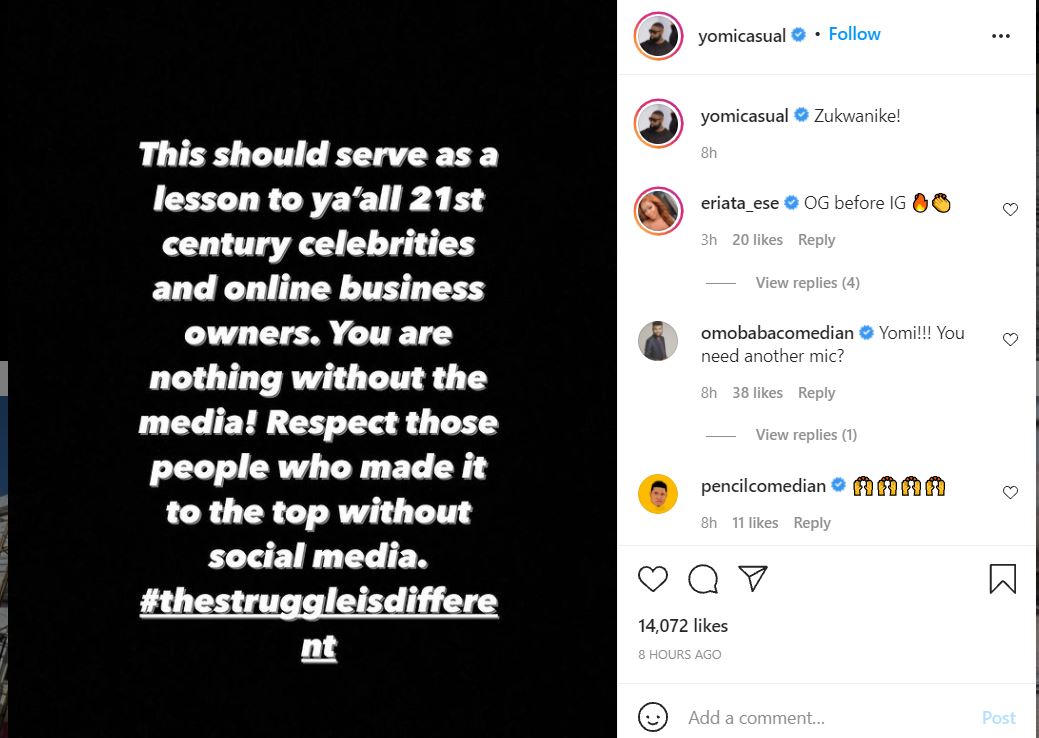
Task: Open the emoji picker smiley icon
Action: (x=653, y=717)
